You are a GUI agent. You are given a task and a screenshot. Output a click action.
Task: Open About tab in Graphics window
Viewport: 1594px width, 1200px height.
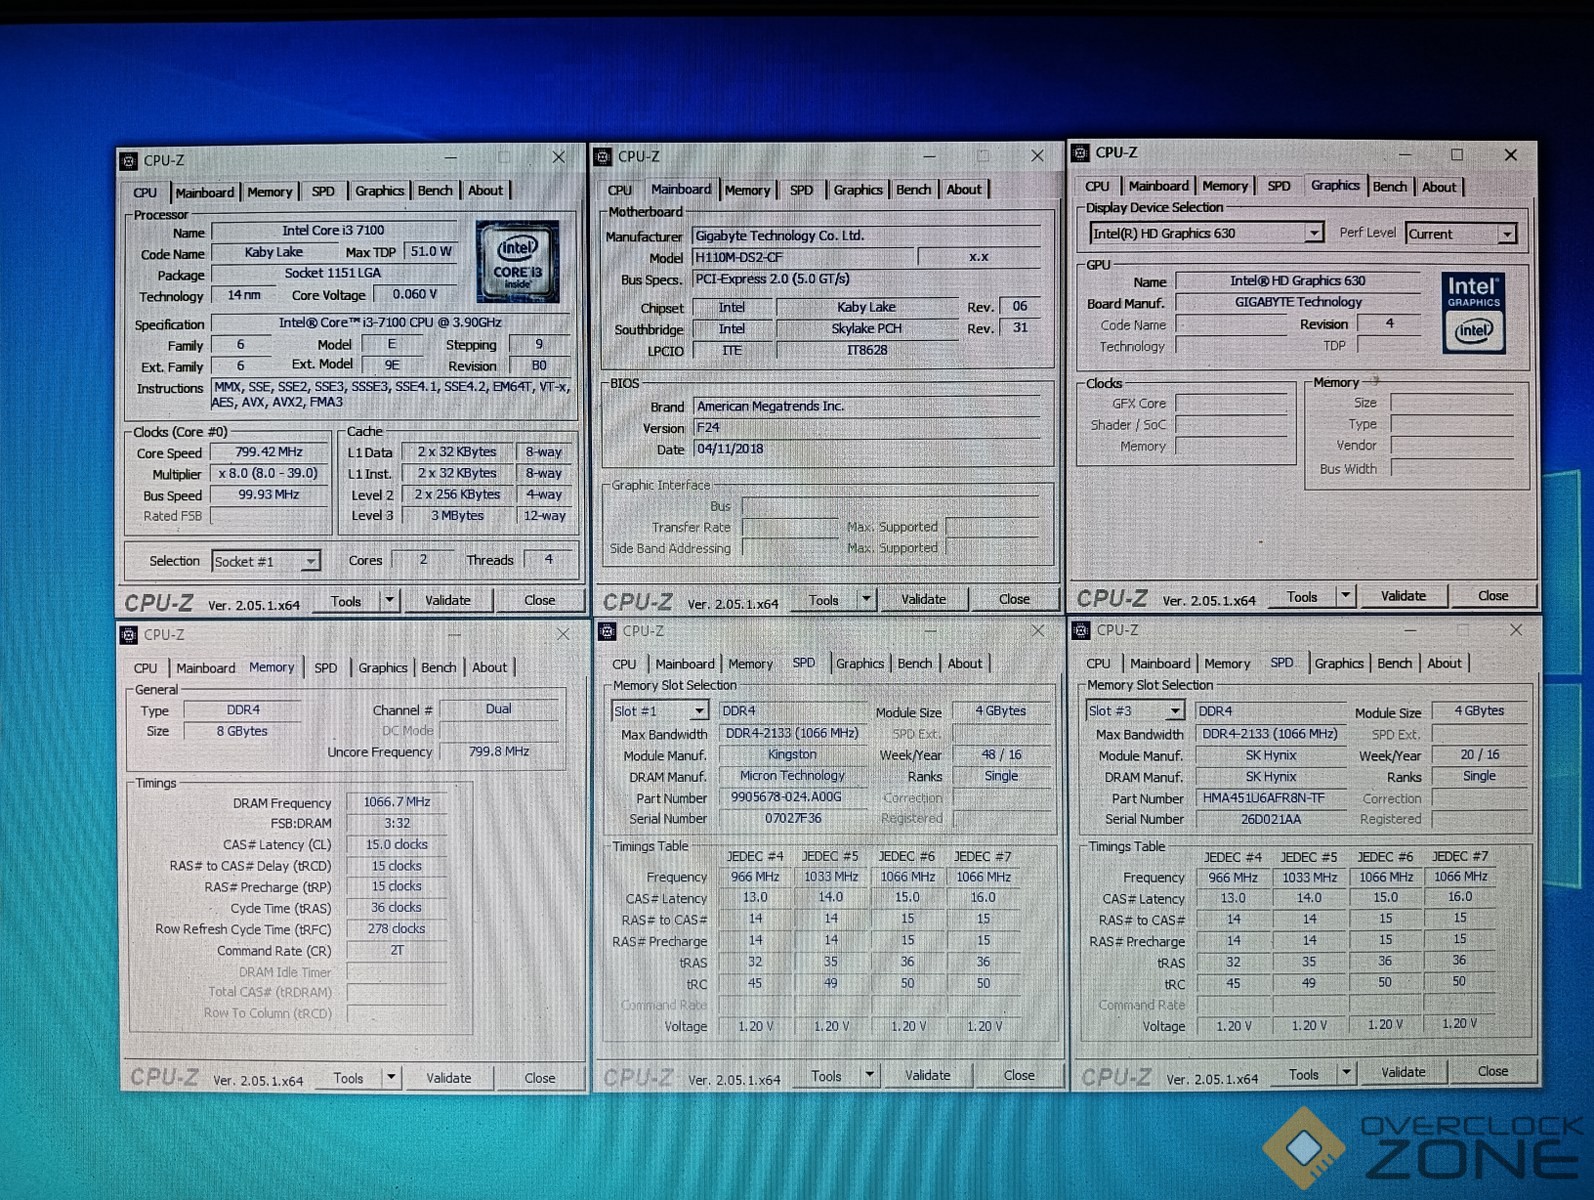1439,187
